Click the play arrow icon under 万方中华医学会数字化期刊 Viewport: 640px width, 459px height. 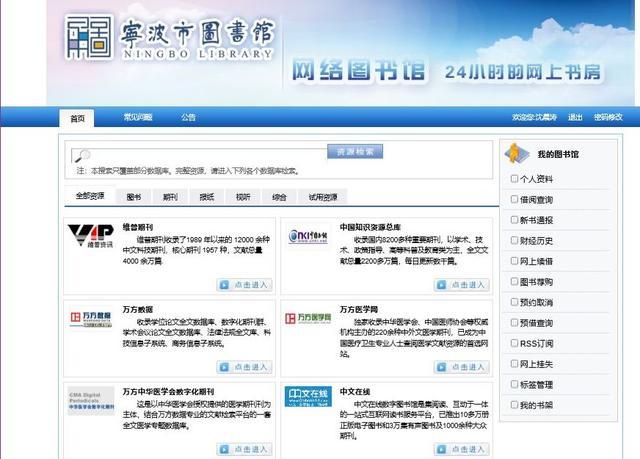[x=224, y=449]
